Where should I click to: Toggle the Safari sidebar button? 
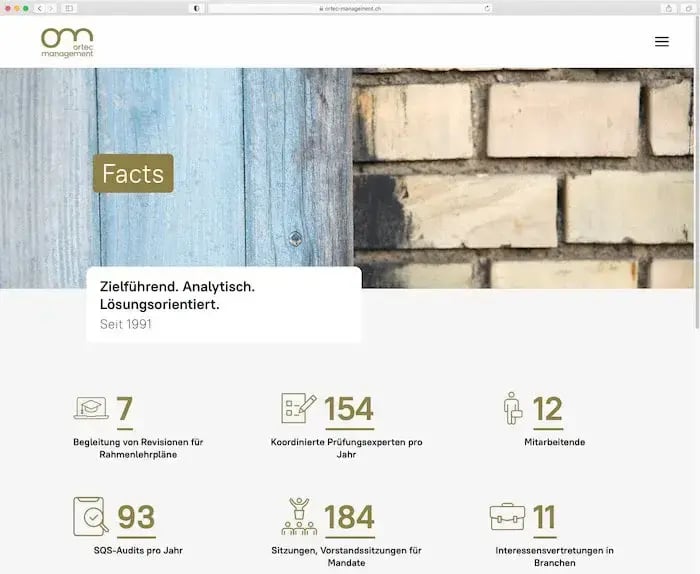point(70,8)
